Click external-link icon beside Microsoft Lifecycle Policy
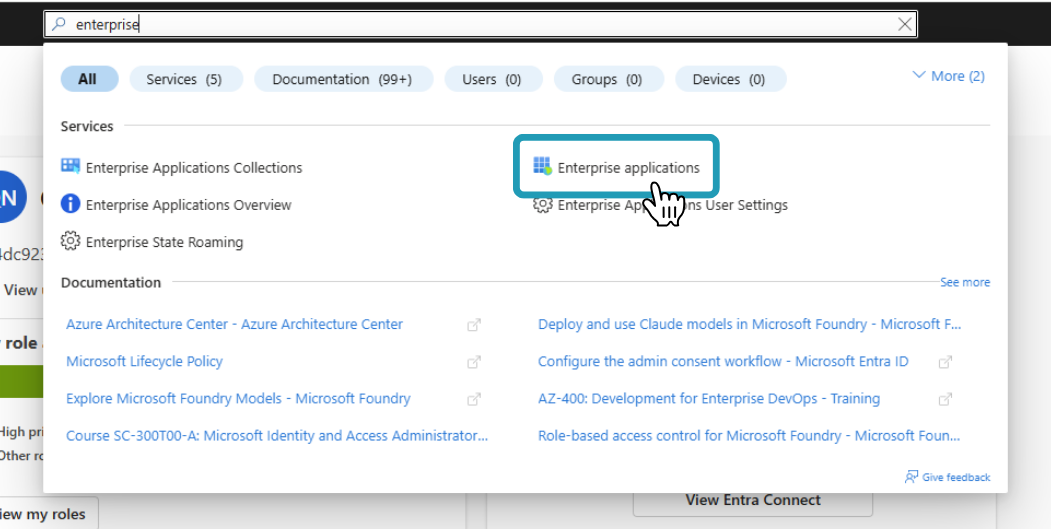 [474, 362]
